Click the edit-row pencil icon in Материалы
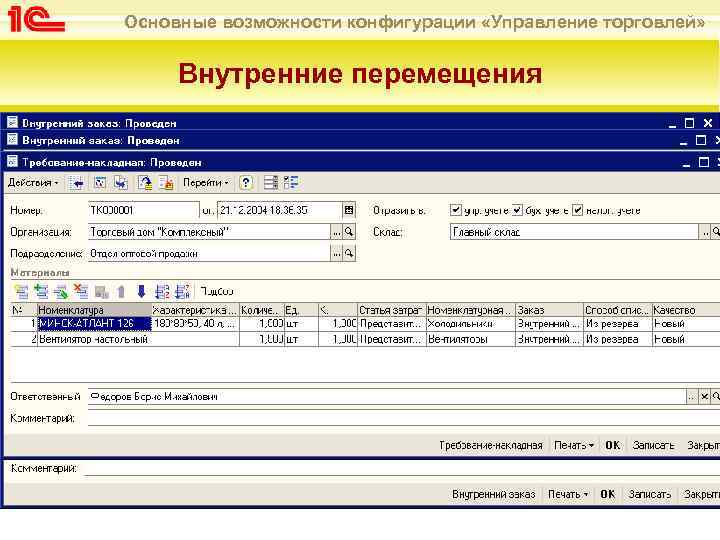 [61, 292]
